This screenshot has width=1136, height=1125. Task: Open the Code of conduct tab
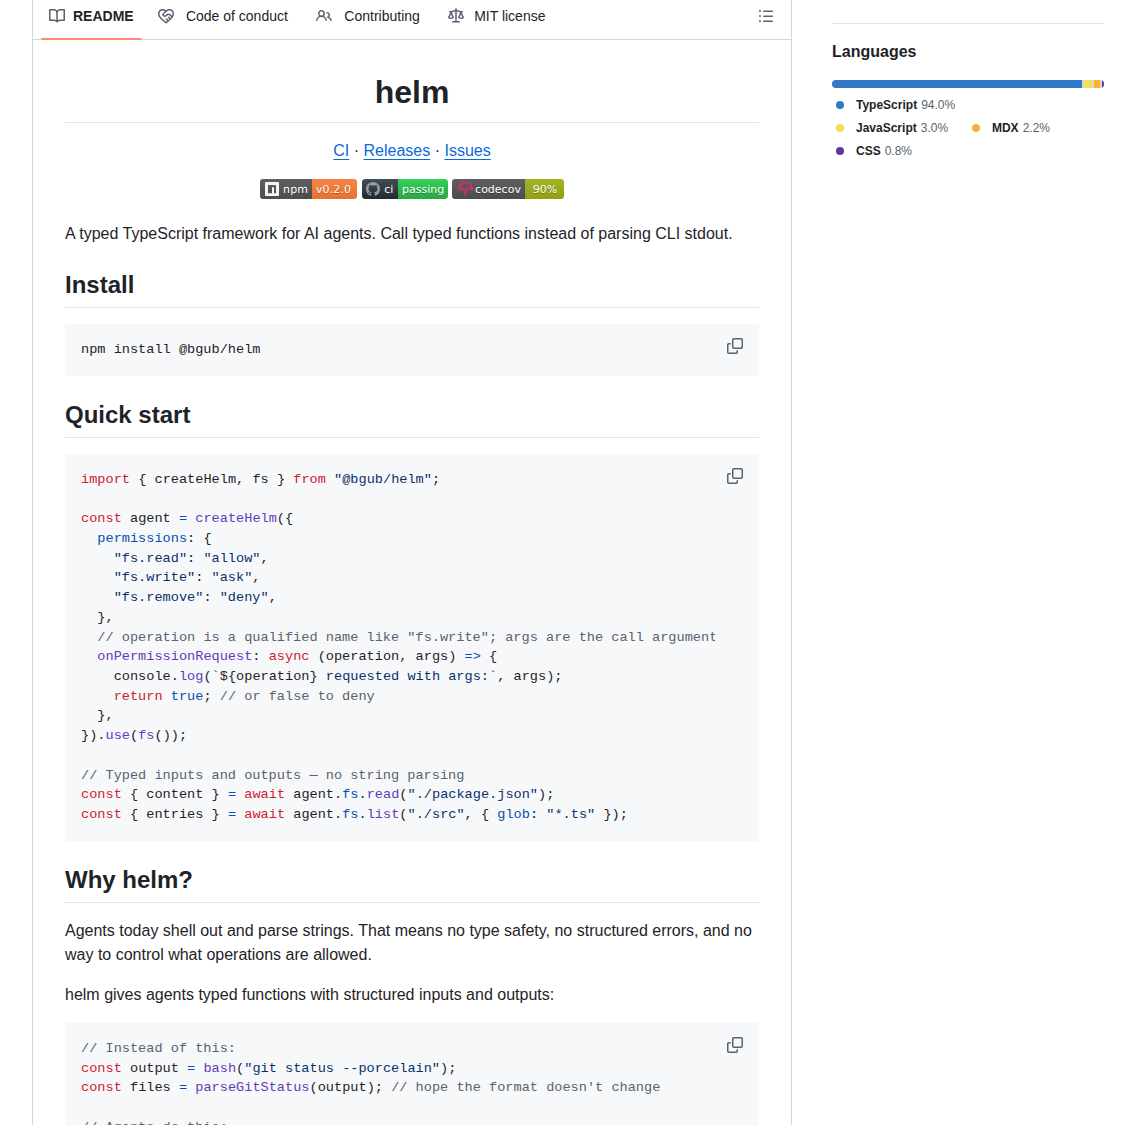coord(236,16)
